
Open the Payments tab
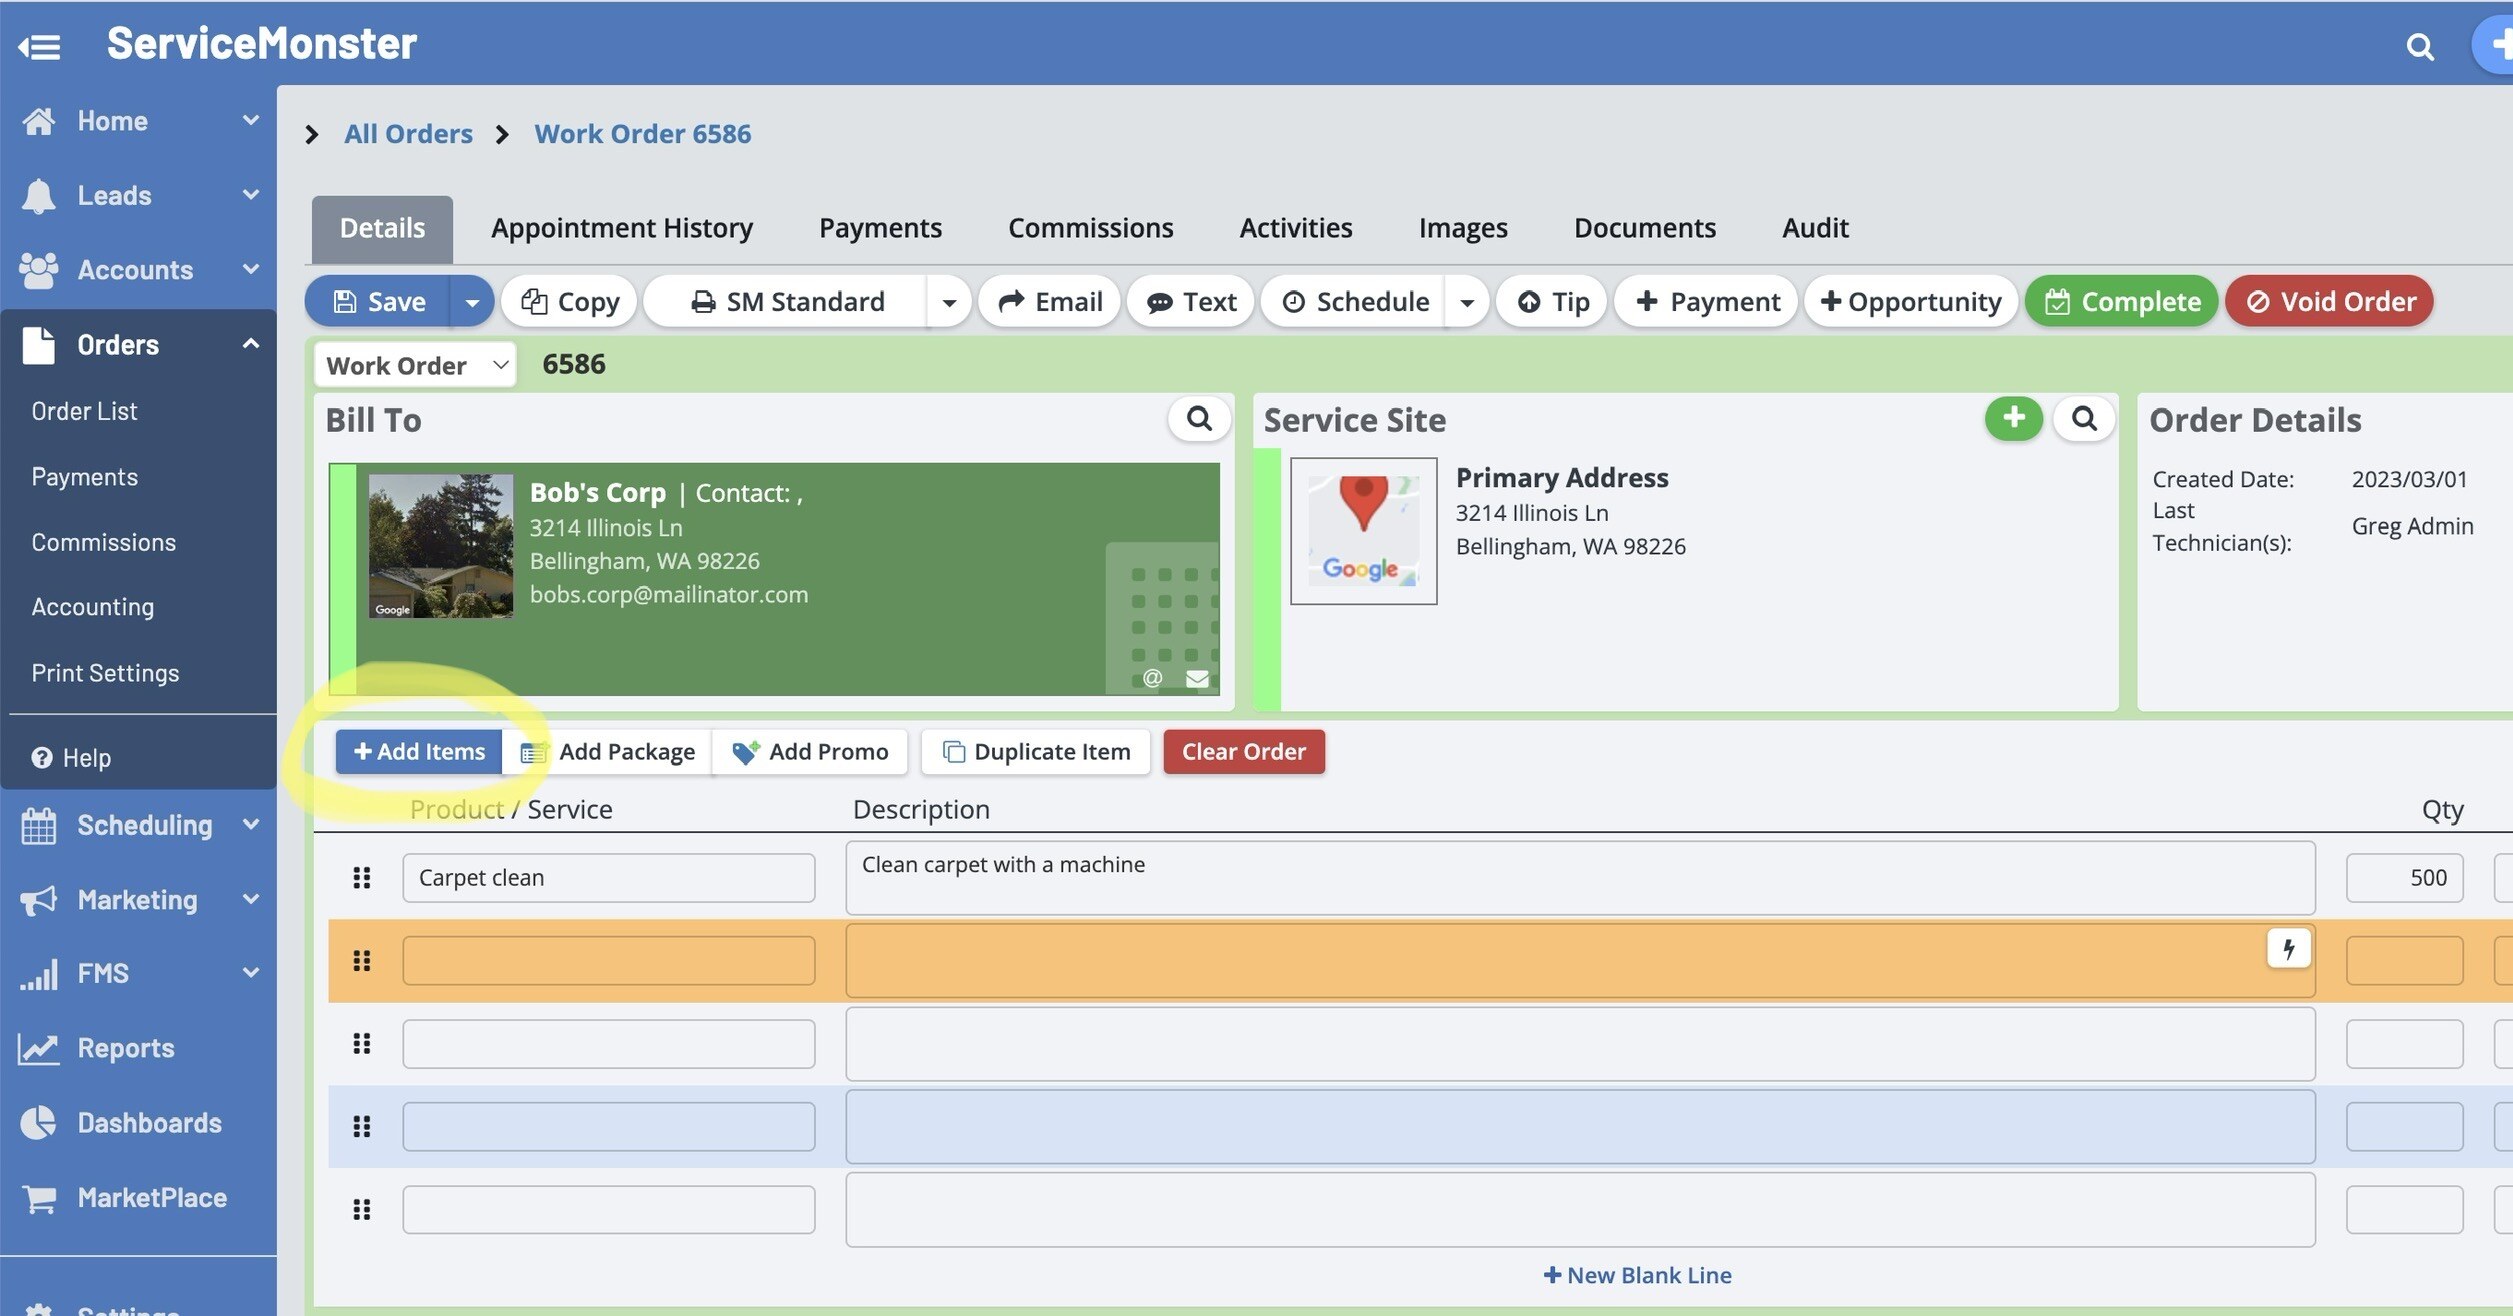coord(879,228)
